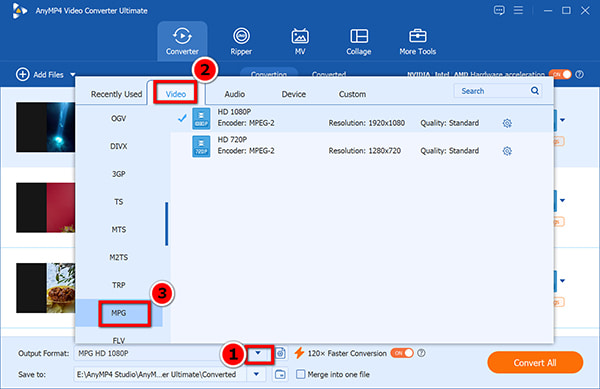600x389 pixels.
Task: Click the HD 1080P format icon
Action: 201,118
